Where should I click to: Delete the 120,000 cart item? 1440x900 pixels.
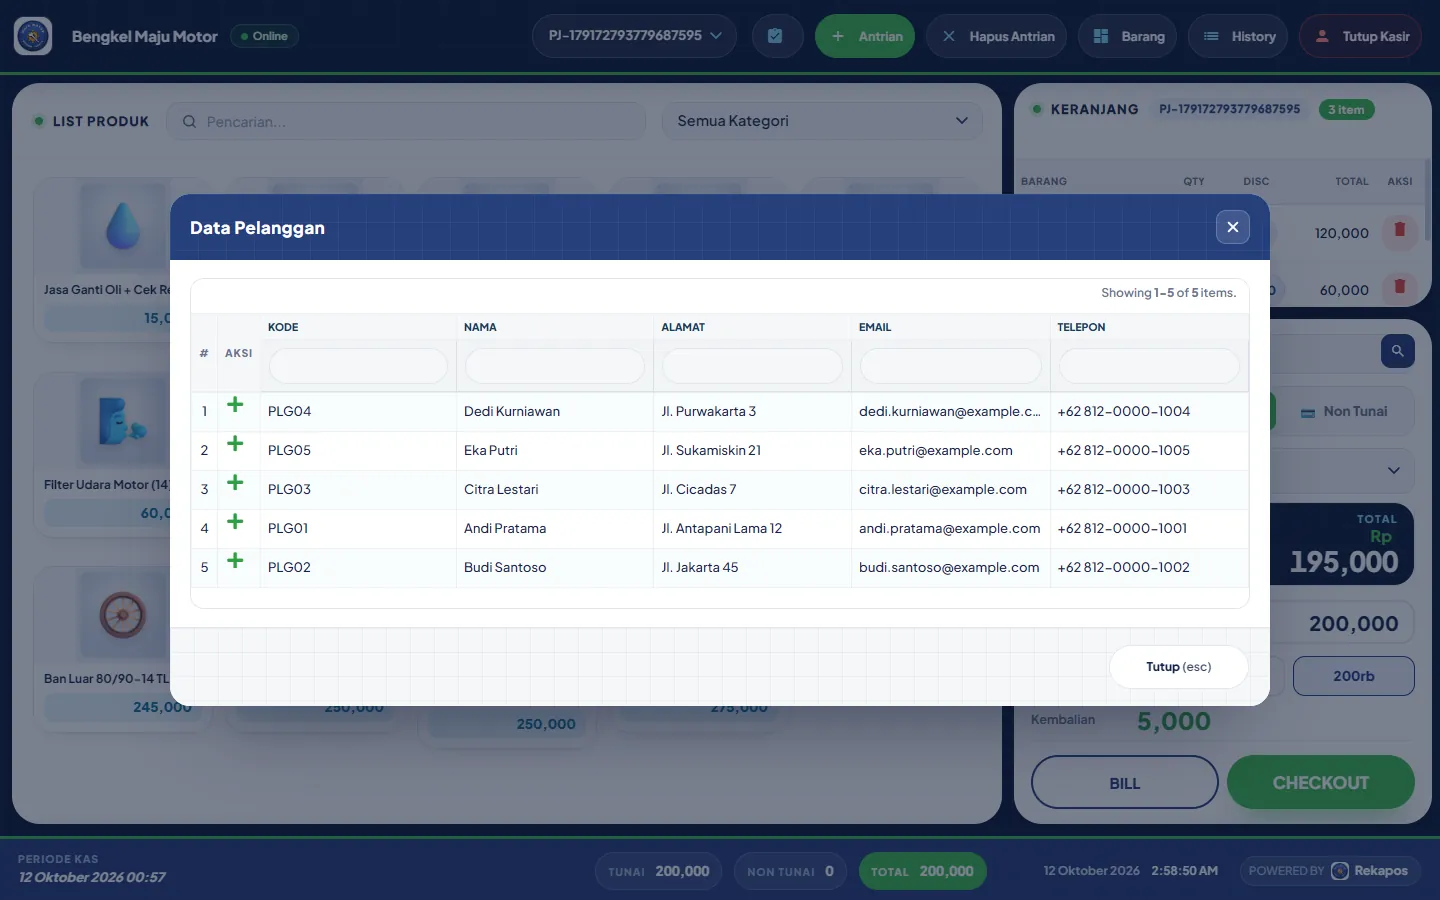[x=1399, y=231]
